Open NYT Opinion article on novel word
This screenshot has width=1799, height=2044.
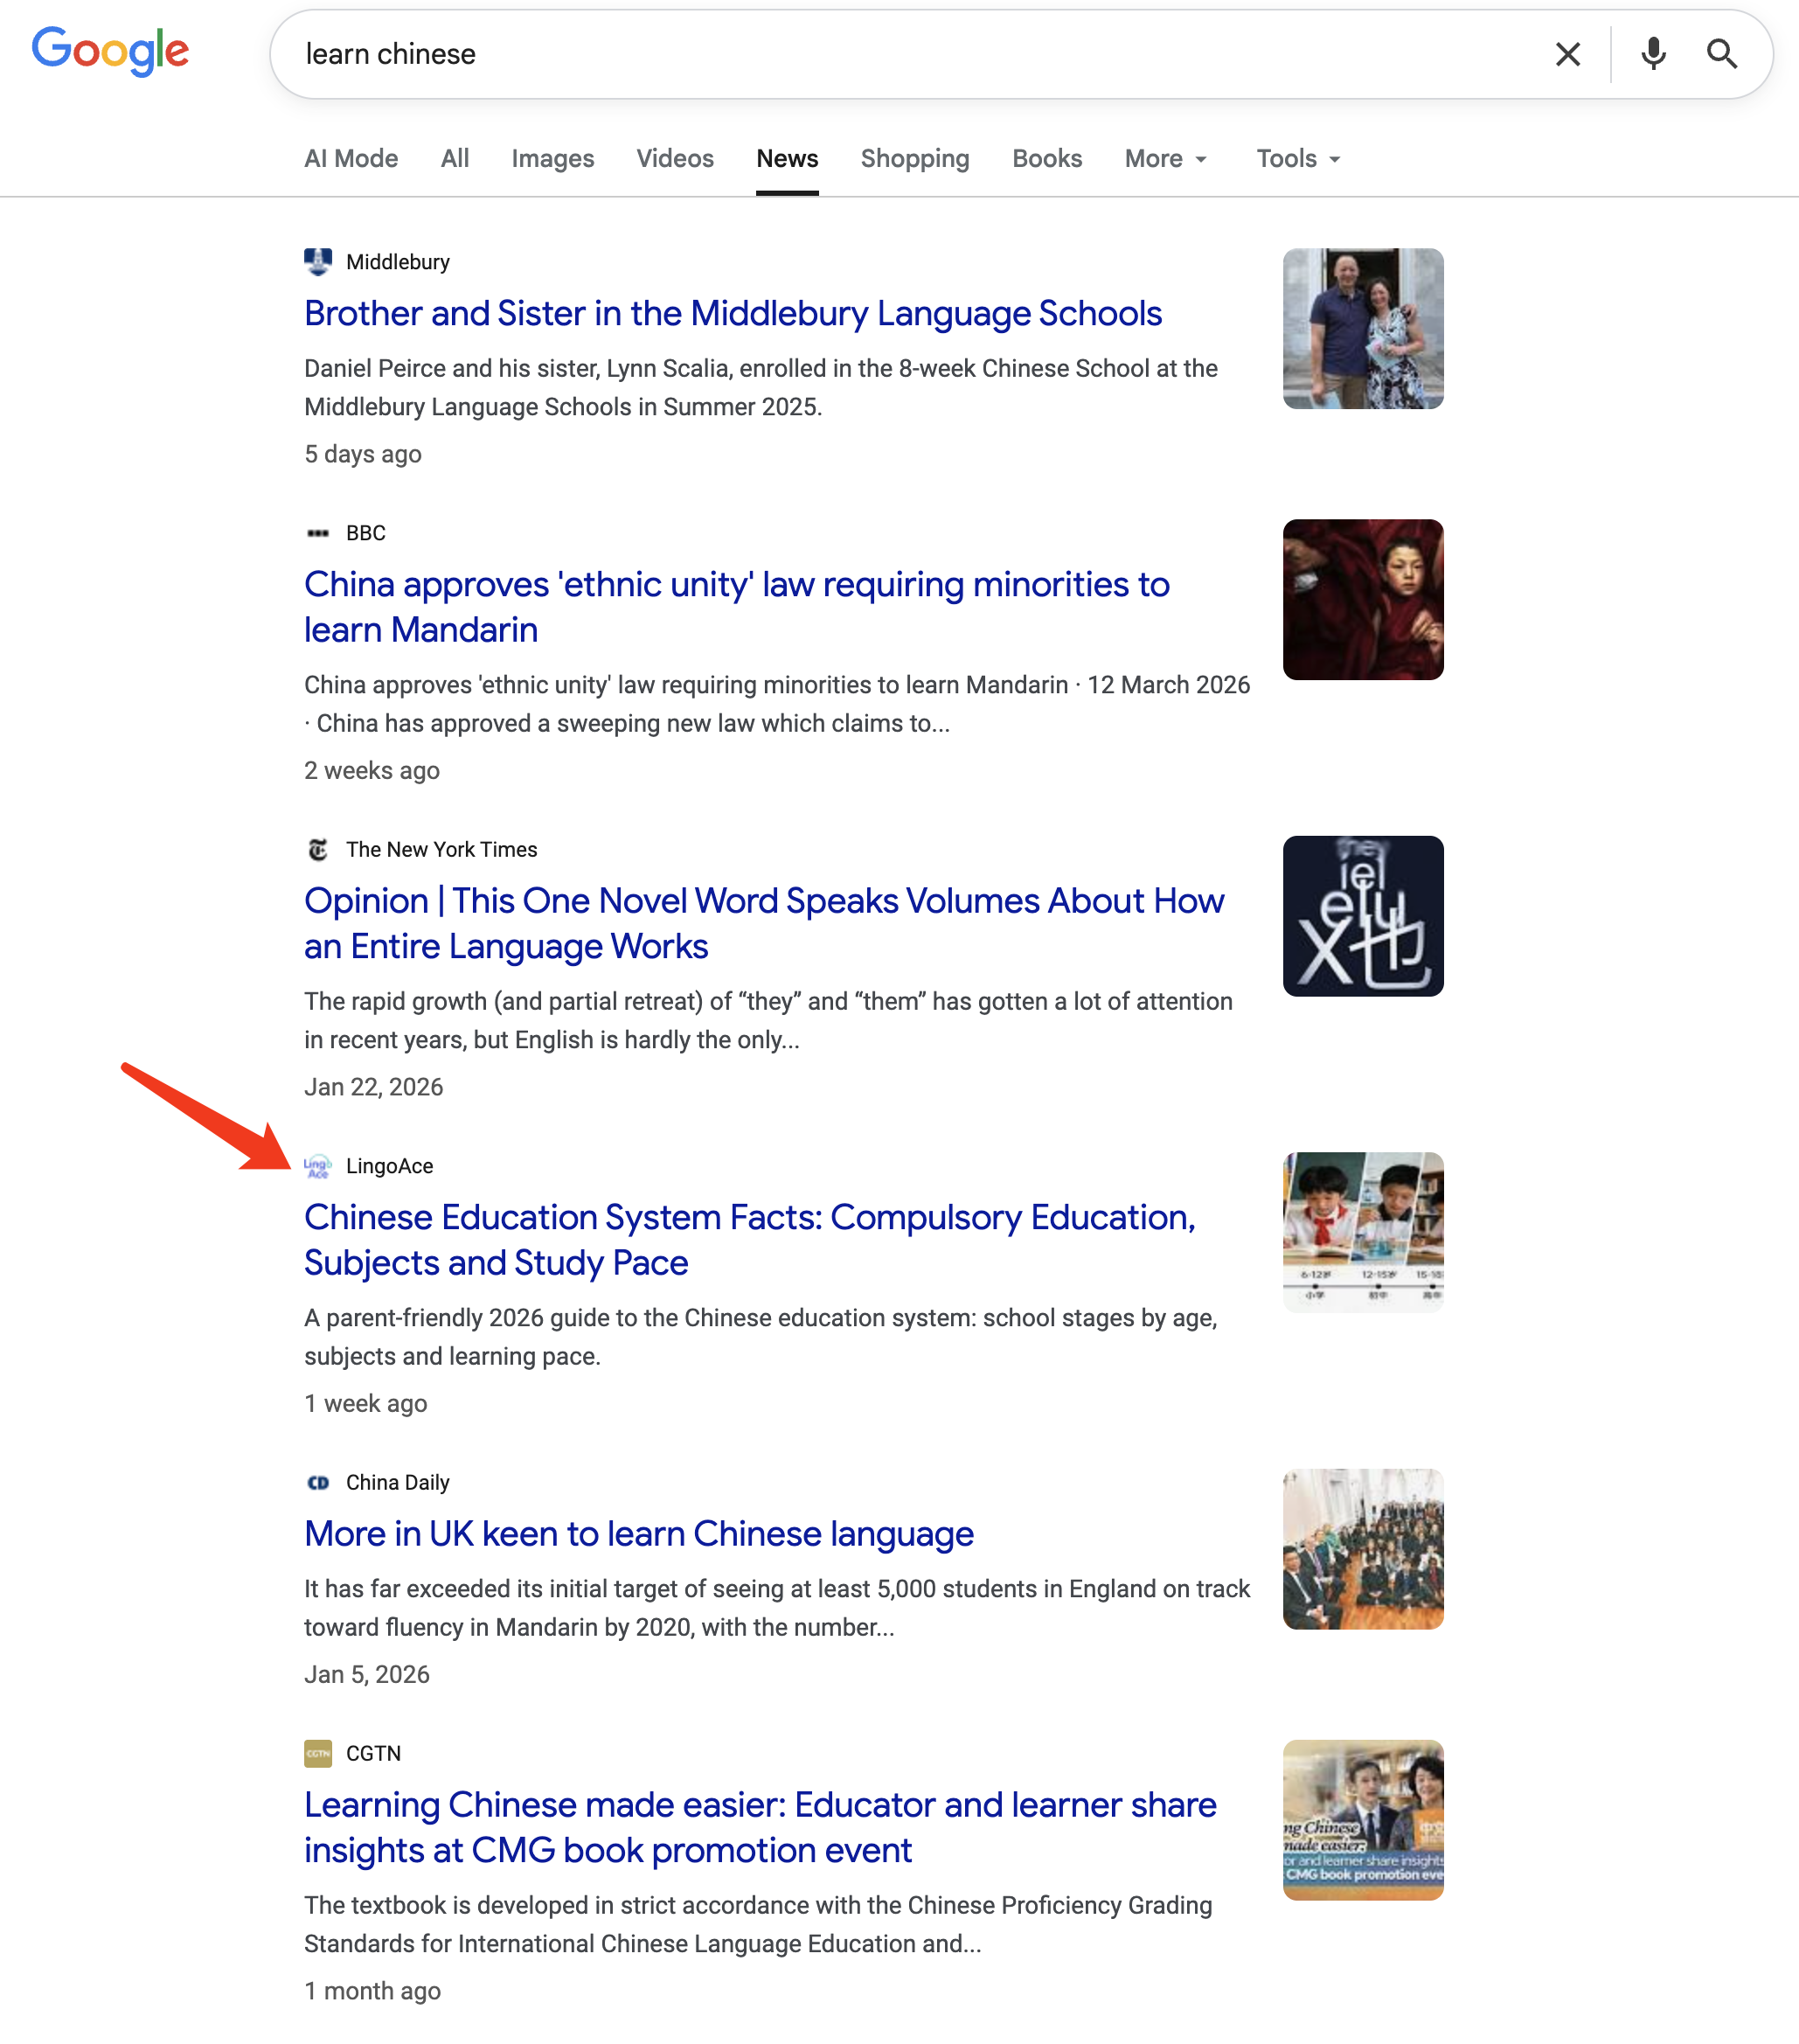click(x=764, y=924)
